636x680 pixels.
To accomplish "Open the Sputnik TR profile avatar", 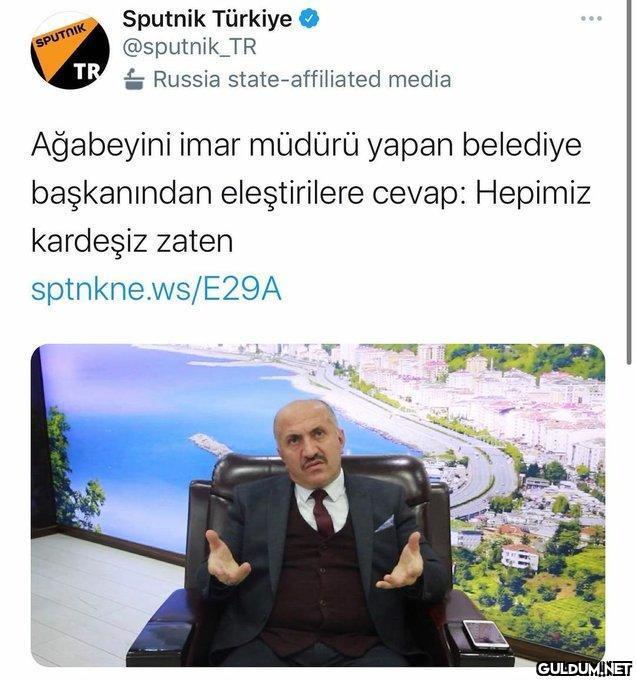I will pyautogui.click(x=70, y=51).
